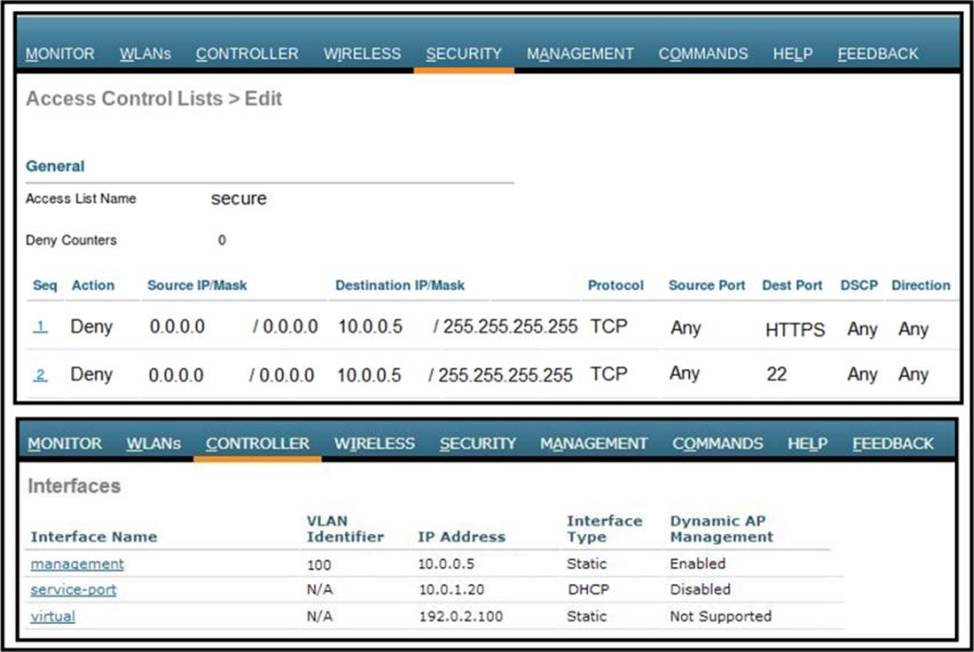The image size is (974, 652).
Task: Click the highlighted SECURITY tab in upper menu bar
Action: 463,54
